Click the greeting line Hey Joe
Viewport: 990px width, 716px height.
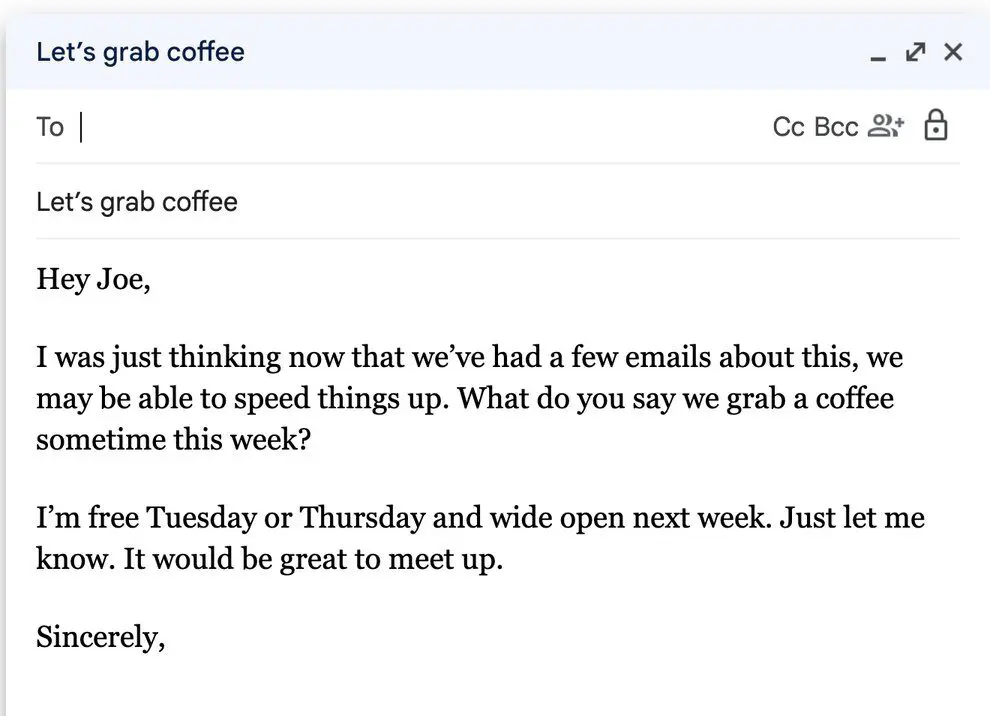93,279
